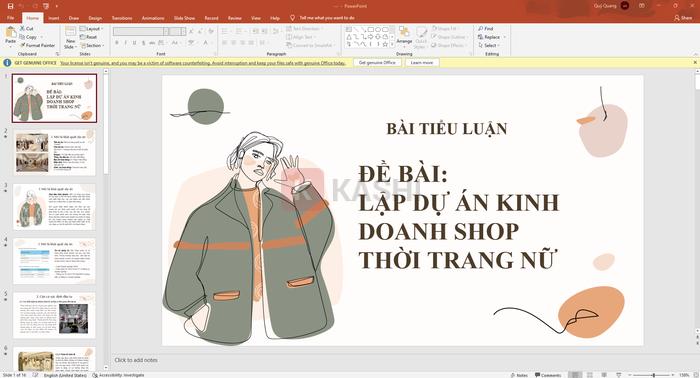700x378 pixels.
Task: Click Convert to SmartArt
Action: (310, 46)
